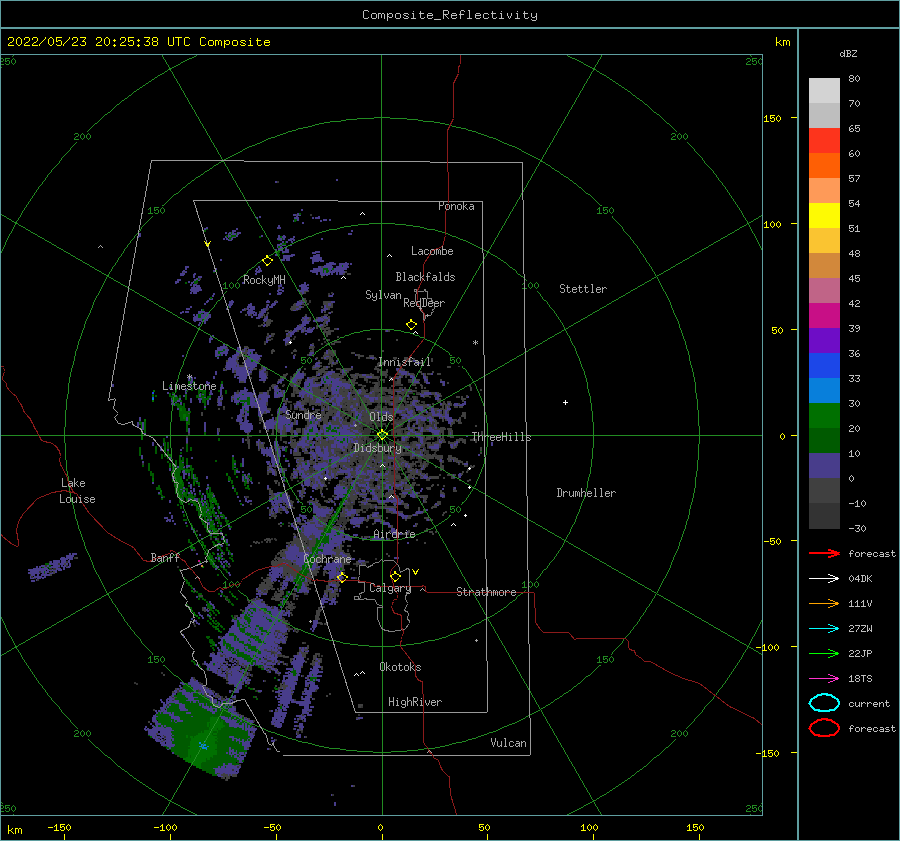Click the Ponoka city label

[456, 206]
